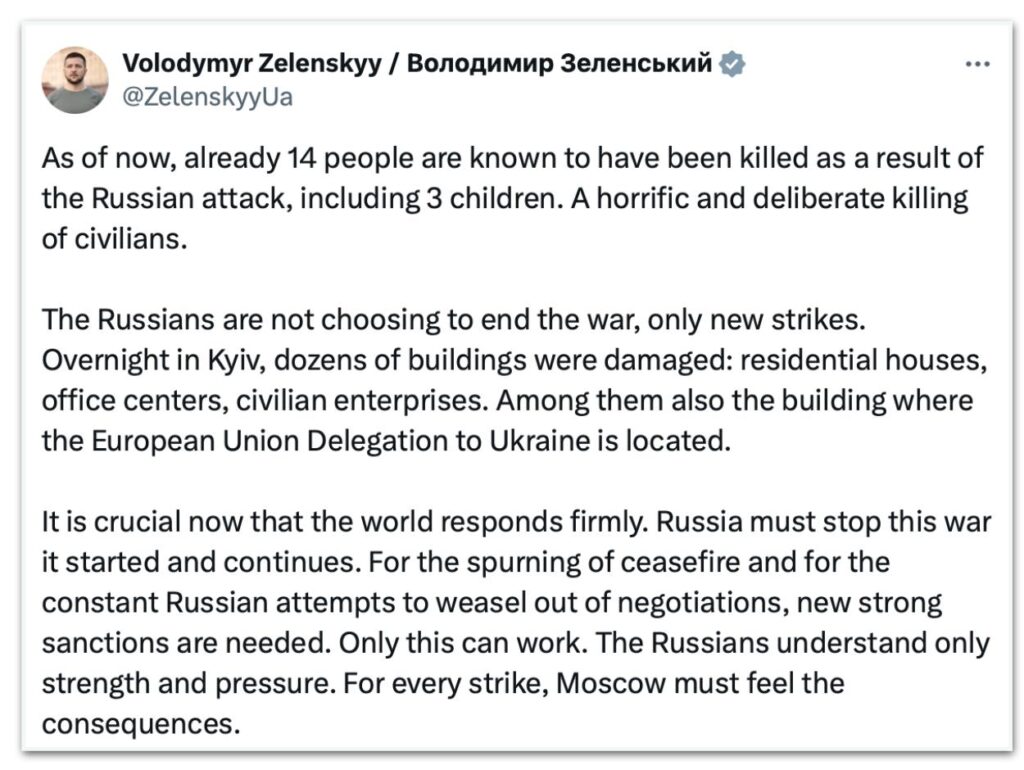This screenshot has height=770, width=1024.
Task: Open the tweet's more options menu
Action: (x=976, y=65)
